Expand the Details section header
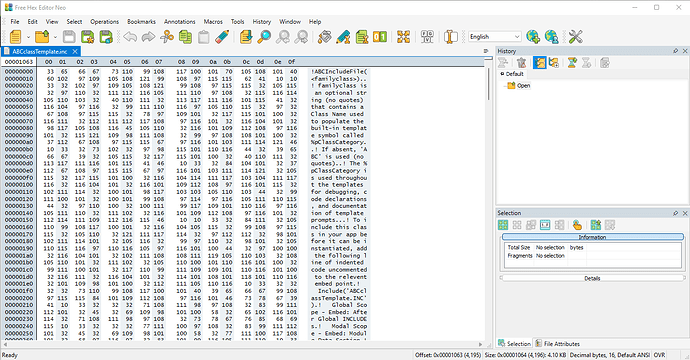Viewport: 690px width, 360px height. 593,278
